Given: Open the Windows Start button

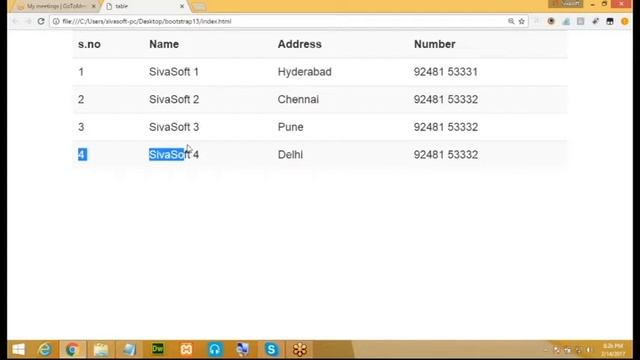Looking at the screenshot, I should click(18, 349).
